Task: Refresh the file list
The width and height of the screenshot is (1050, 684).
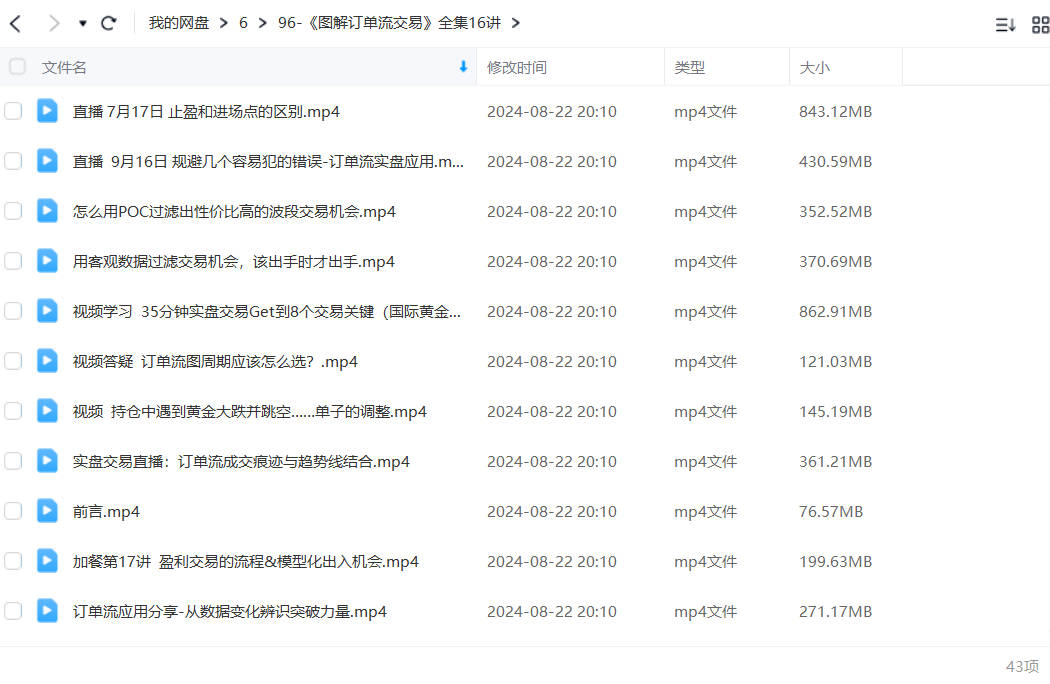Action: (108, 23)
